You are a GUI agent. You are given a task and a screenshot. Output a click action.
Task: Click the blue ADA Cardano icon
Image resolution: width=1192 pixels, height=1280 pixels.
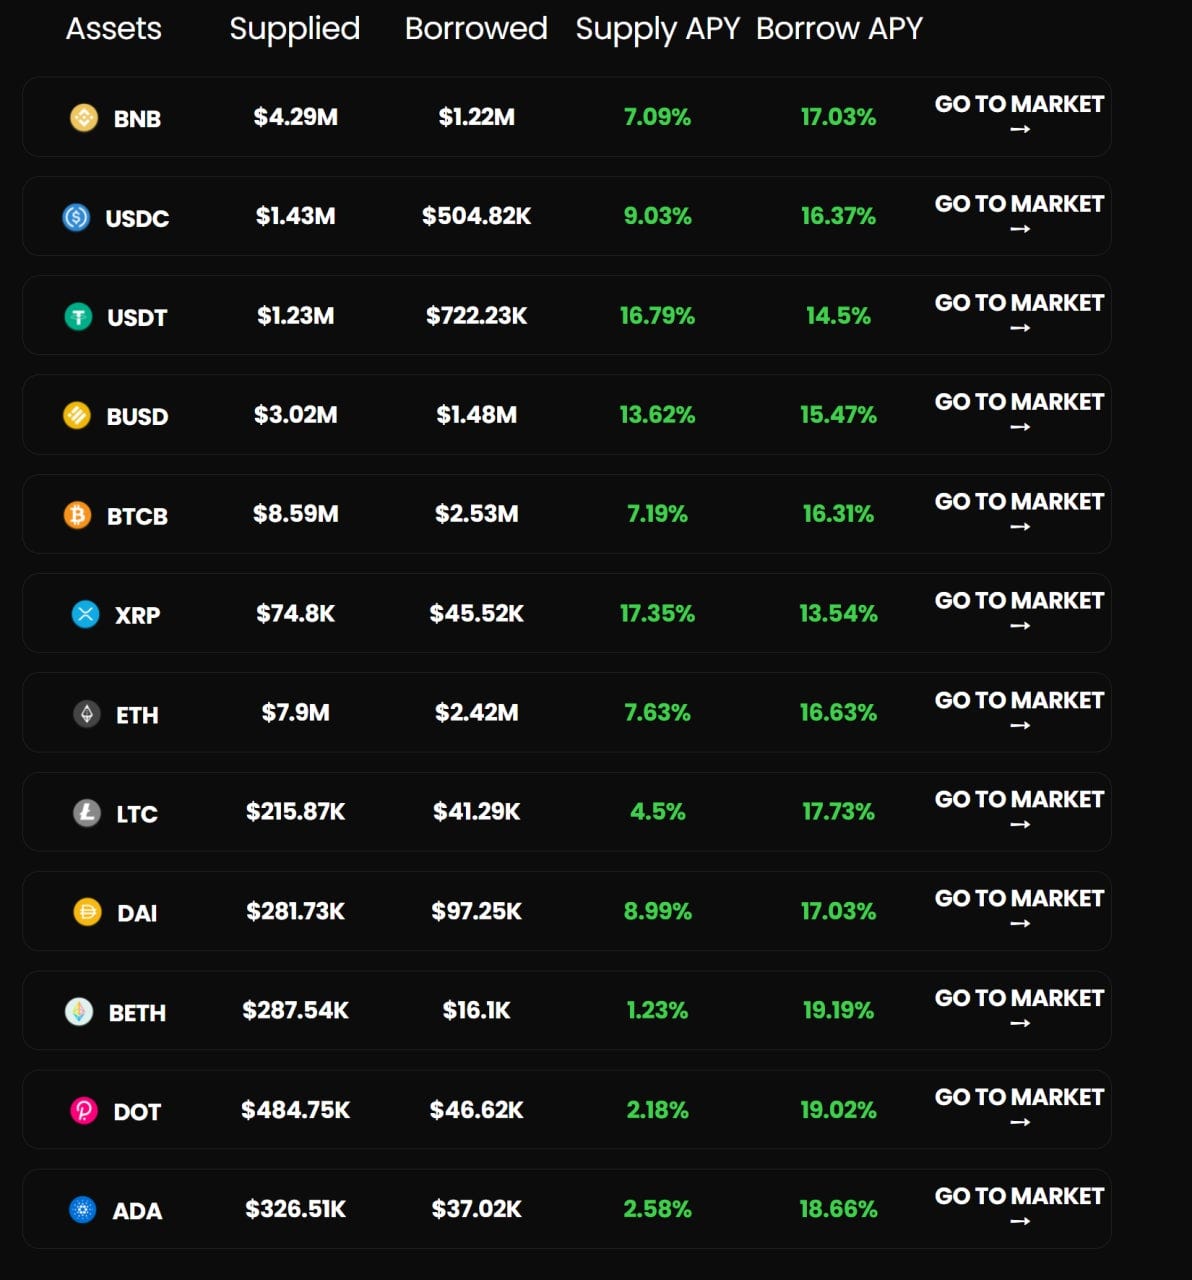[x=83, y=1210]
